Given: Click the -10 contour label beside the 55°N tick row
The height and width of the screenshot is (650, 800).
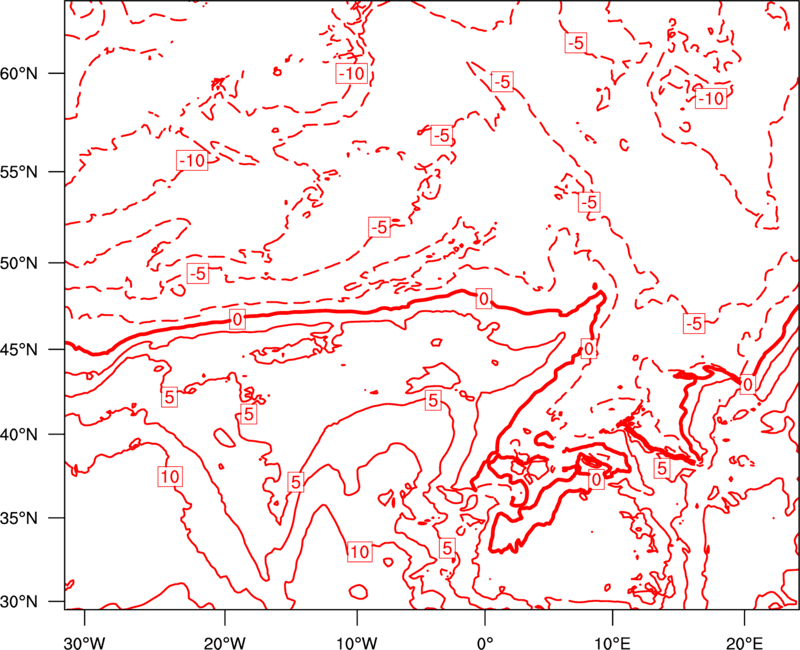Looking at the screenshot, I should tap(192, 161).
